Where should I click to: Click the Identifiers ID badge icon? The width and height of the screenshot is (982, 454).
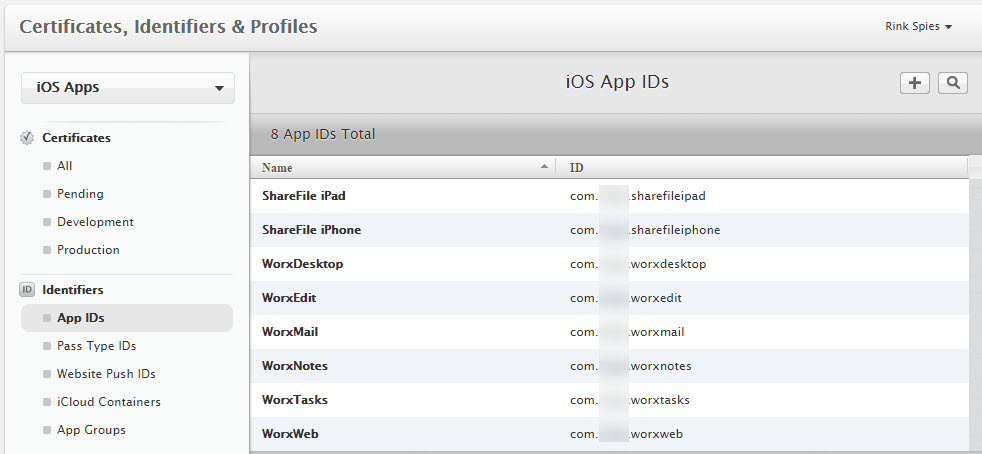(27, 290)
